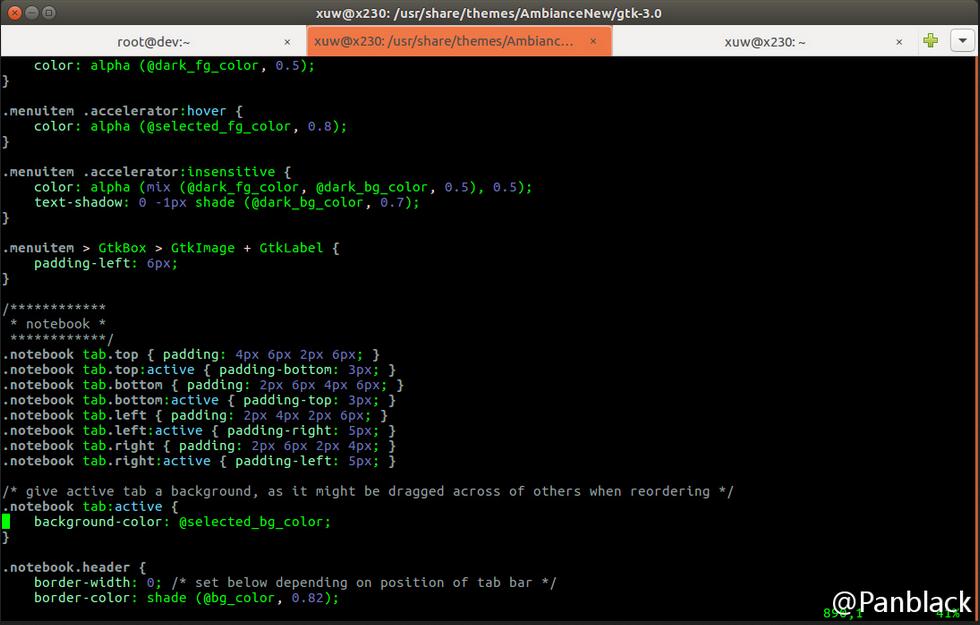Switch to the xuw@x230:~ tab
This screenshot has height=625, width=980.
pos(764,42)
